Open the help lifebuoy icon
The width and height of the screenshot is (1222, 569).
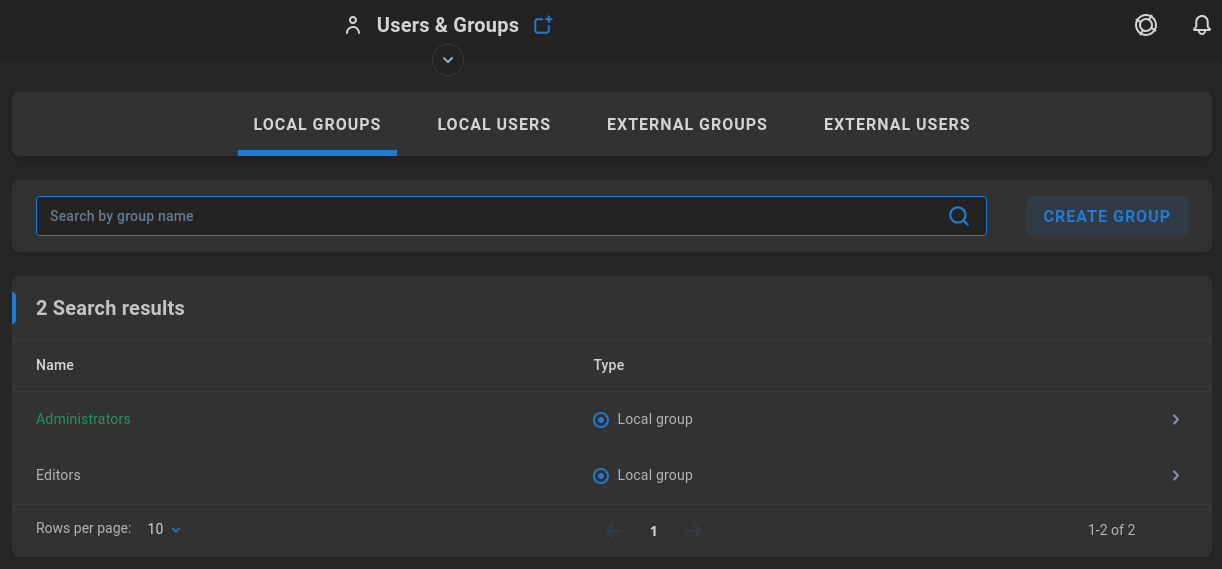click(1146, 26)
